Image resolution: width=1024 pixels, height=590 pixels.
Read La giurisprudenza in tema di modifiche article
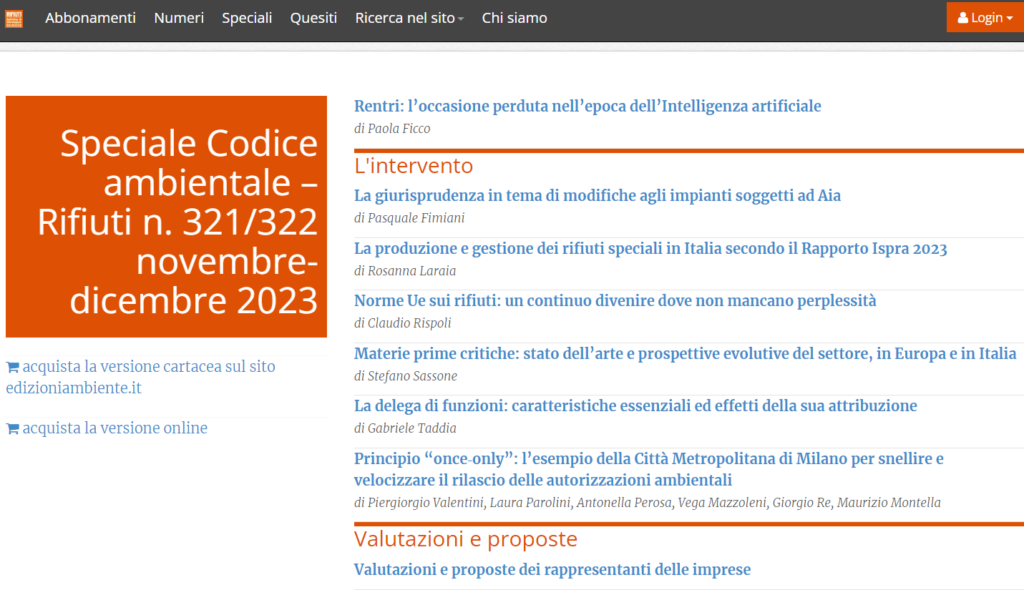pyautogui.click(x=597, y=195)
